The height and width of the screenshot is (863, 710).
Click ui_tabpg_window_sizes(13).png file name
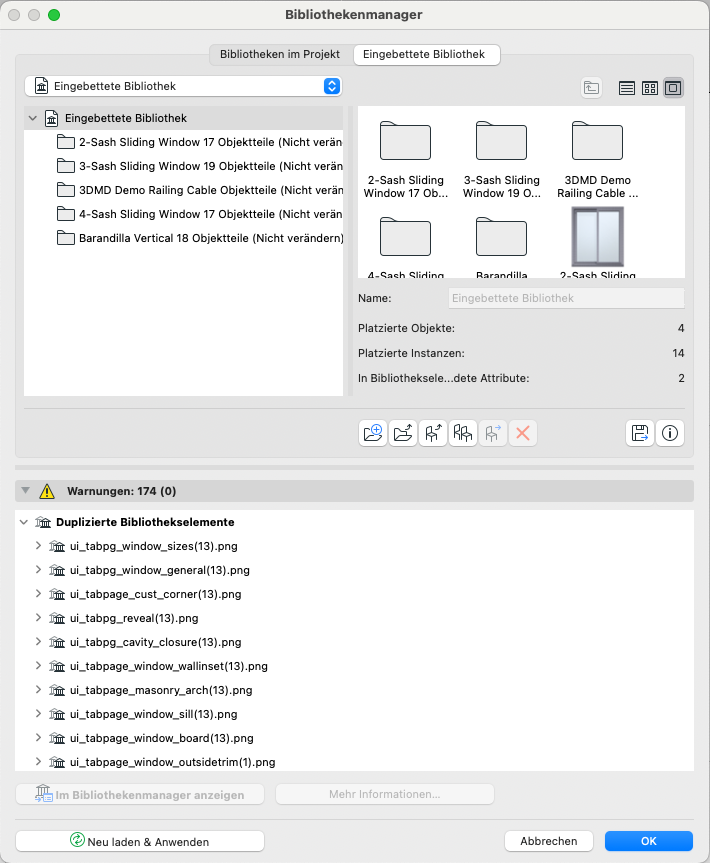[154, 546]
